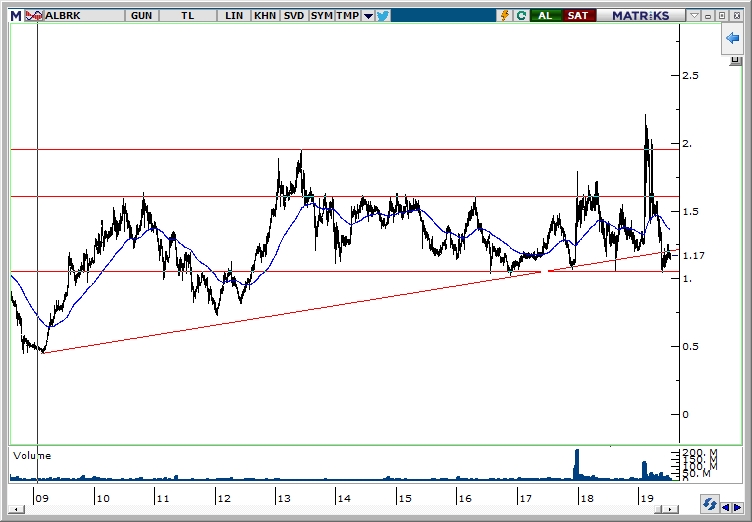The width and height of the screenshot is (752, 522).
Task: Click the scrollbar right arrow
Action: 670,509
